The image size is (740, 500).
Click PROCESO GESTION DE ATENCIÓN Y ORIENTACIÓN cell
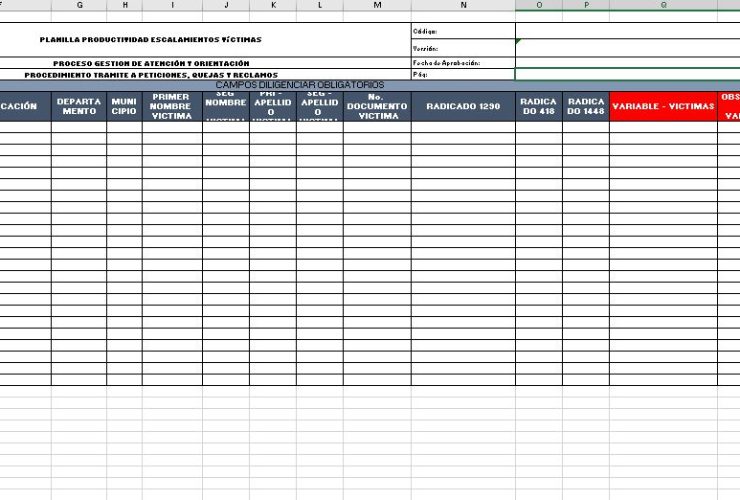coord(151,63)
